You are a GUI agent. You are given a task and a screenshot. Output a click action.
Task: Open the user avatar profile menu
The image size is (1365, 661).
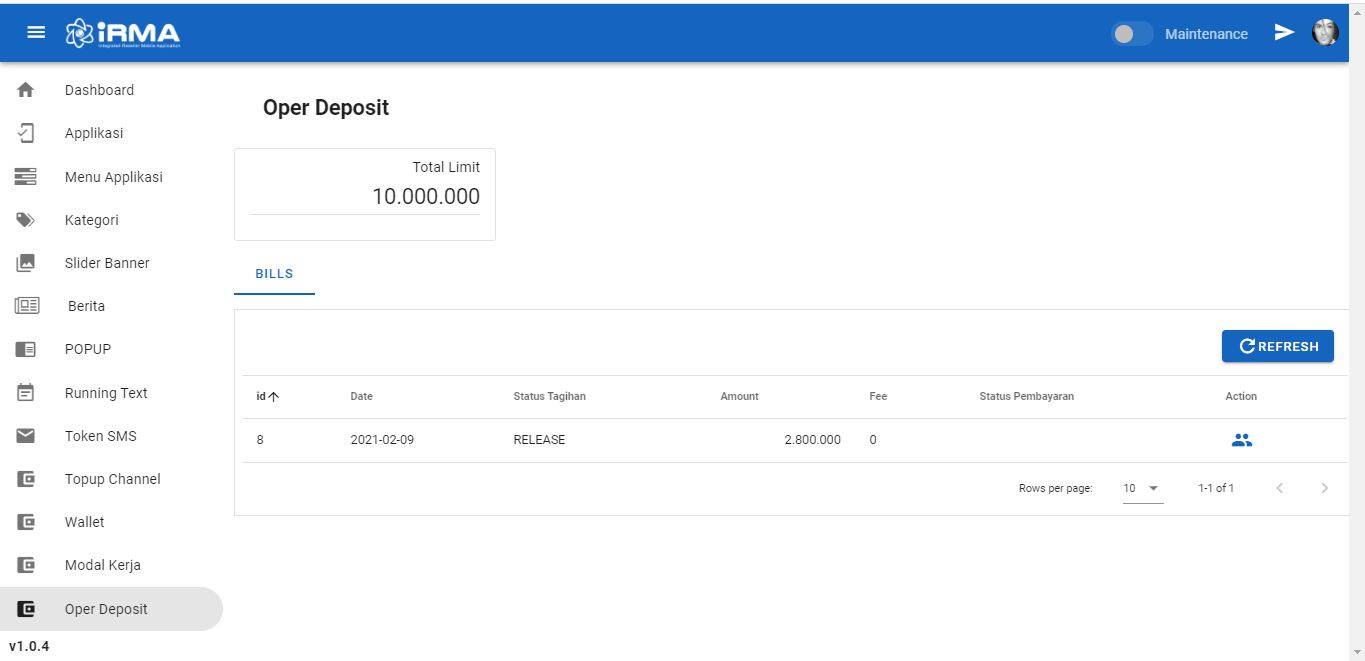point(1325,33)
